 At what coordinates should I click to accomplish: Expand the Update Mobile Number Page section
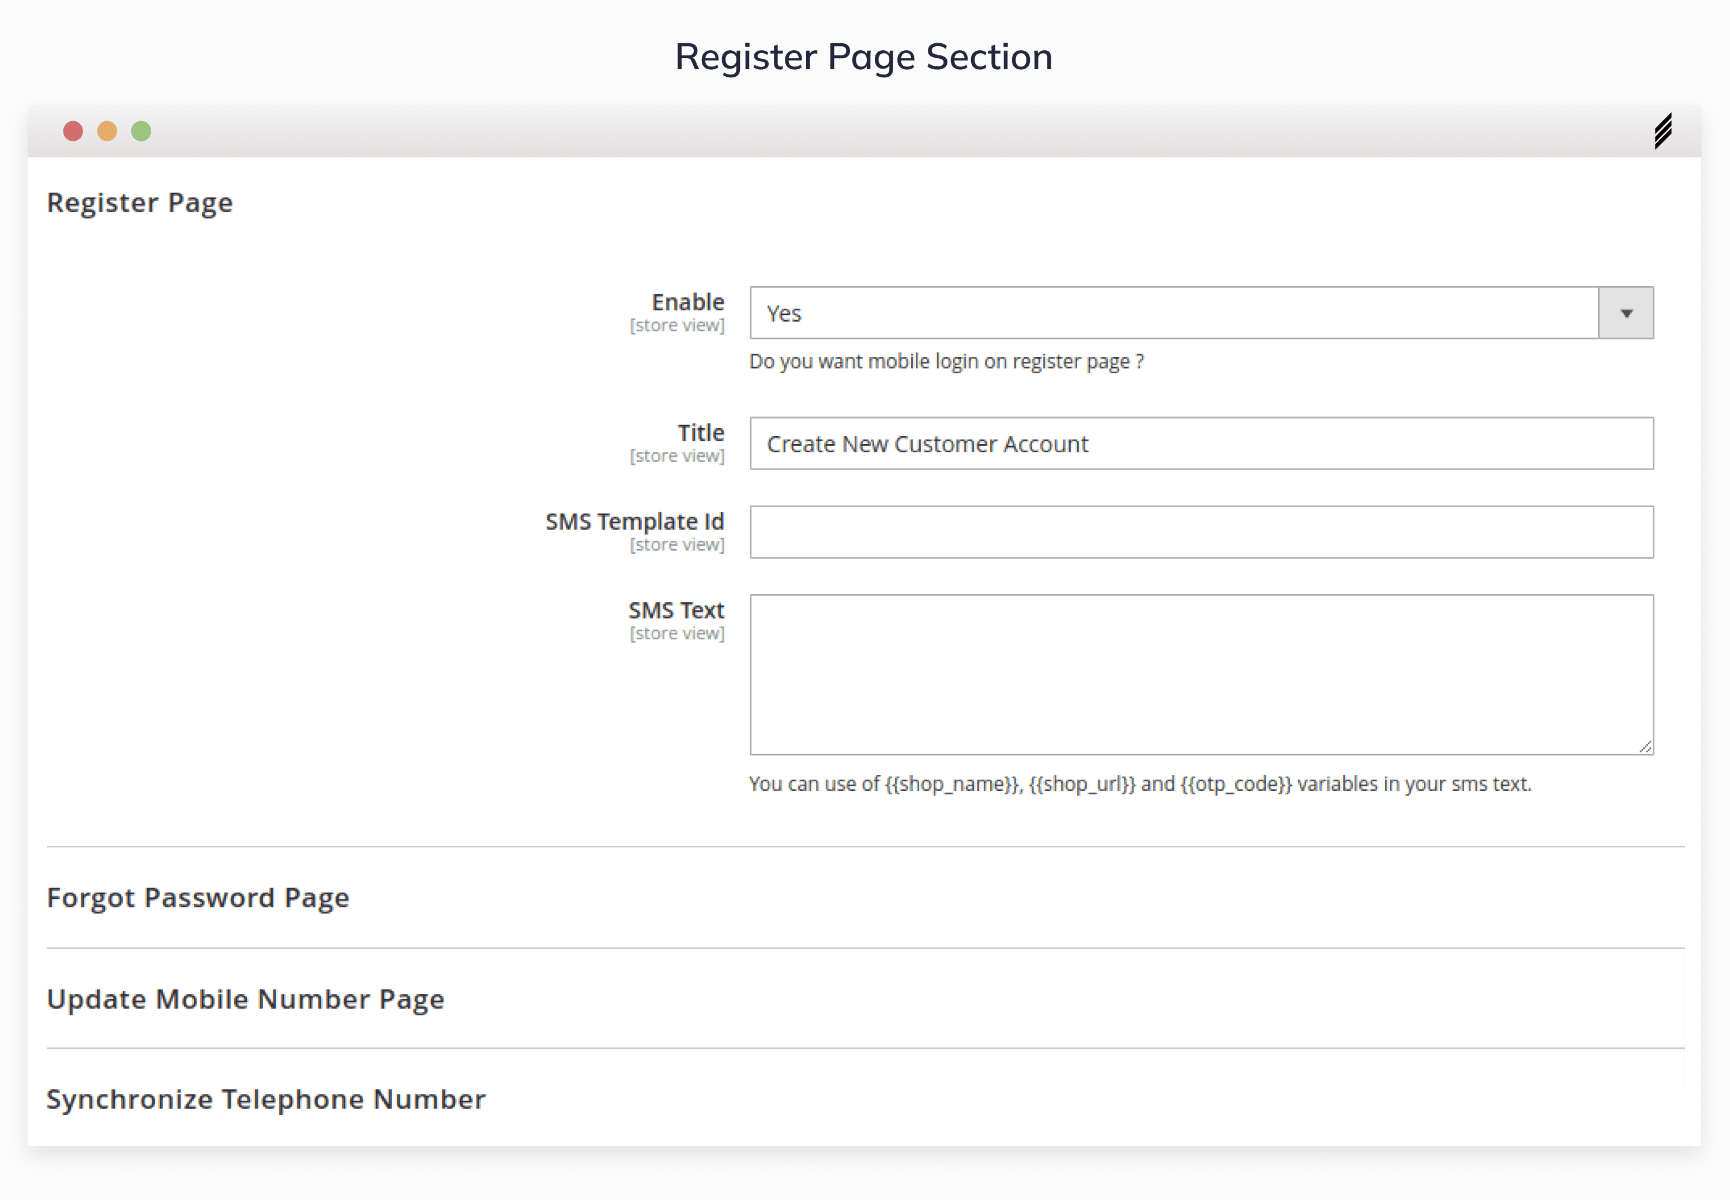[x=246, y=999]
